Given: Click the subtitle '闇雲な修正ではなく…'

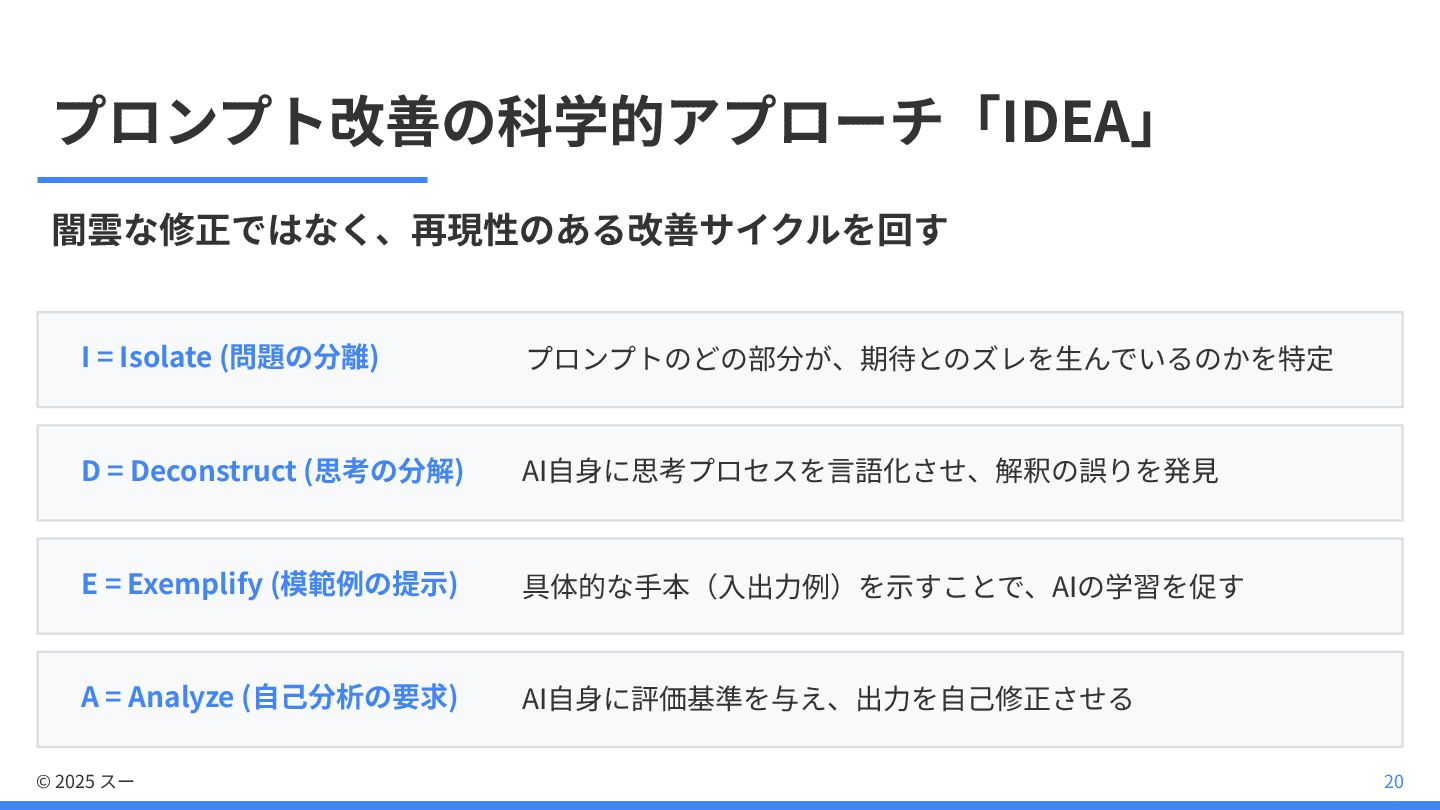Looking at the screenshot, I should click(499, 231).
